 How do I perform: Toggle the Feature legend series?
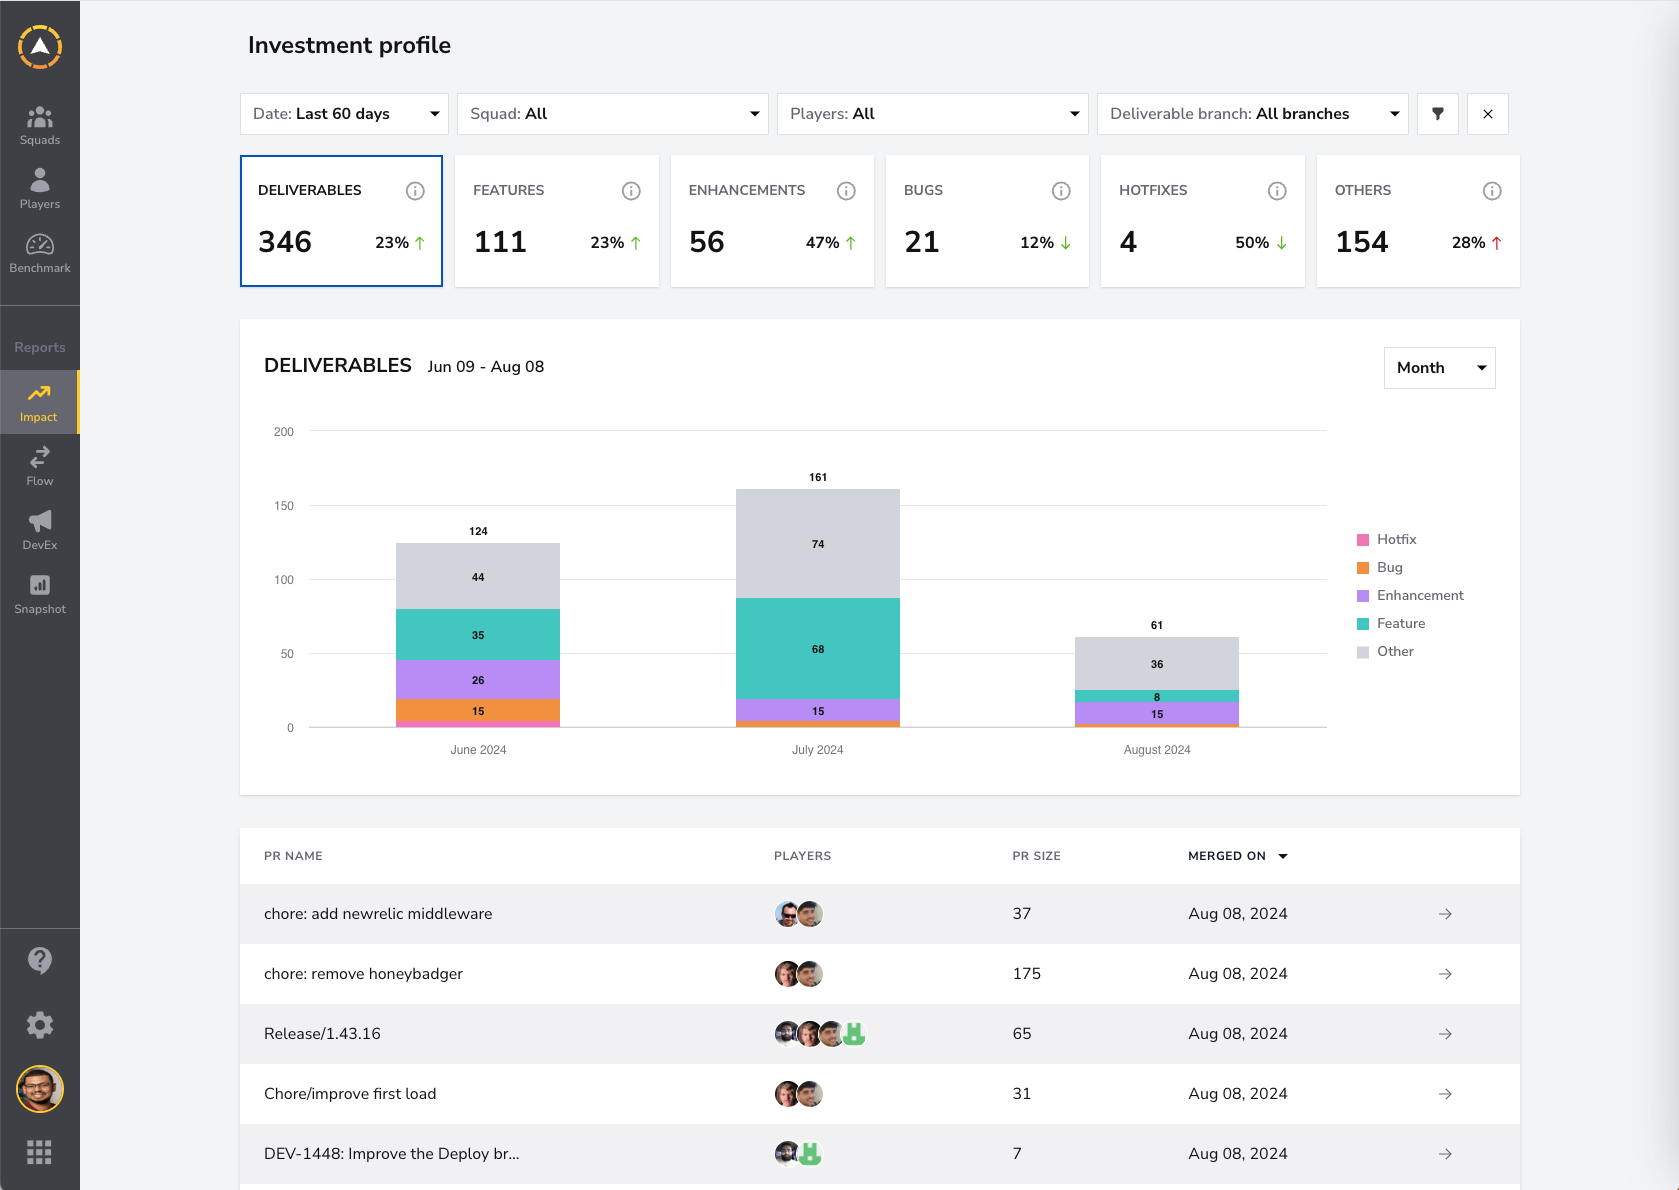[x=1391, y=623]
